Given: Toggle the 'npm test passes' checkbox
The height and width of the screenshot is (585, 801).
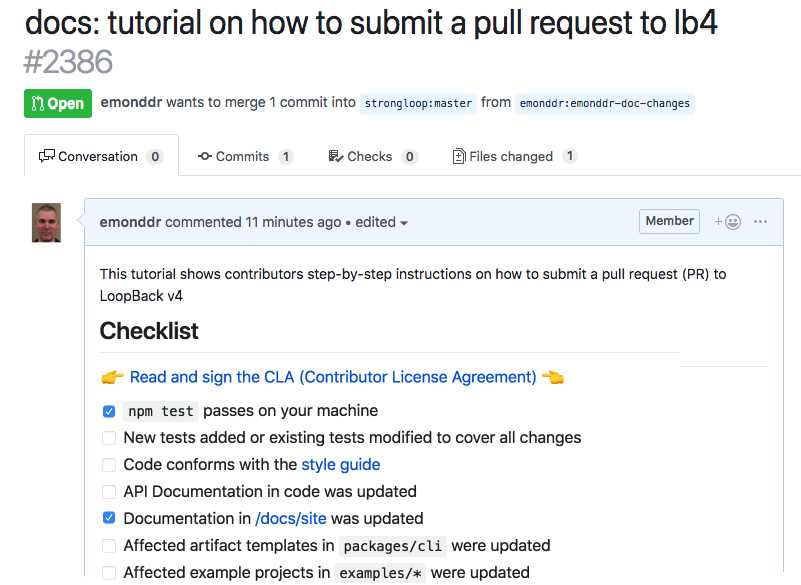Looking at the screenshot, I should (x=109, y=411).
